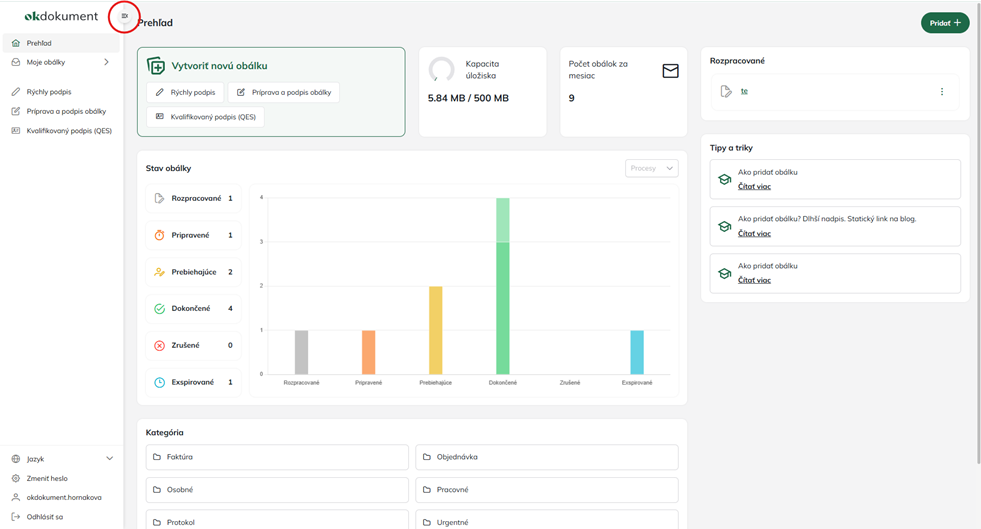Open the first Čítať viac link
Image resolution: width=981 pixels, height=529 pixels.
754,187
